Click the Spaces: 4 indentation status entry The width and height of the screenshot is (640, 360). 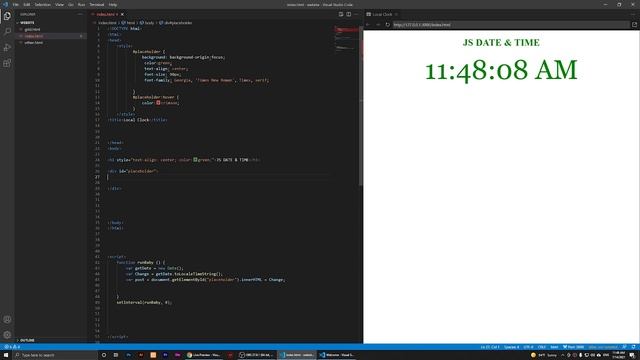(511, 347)
